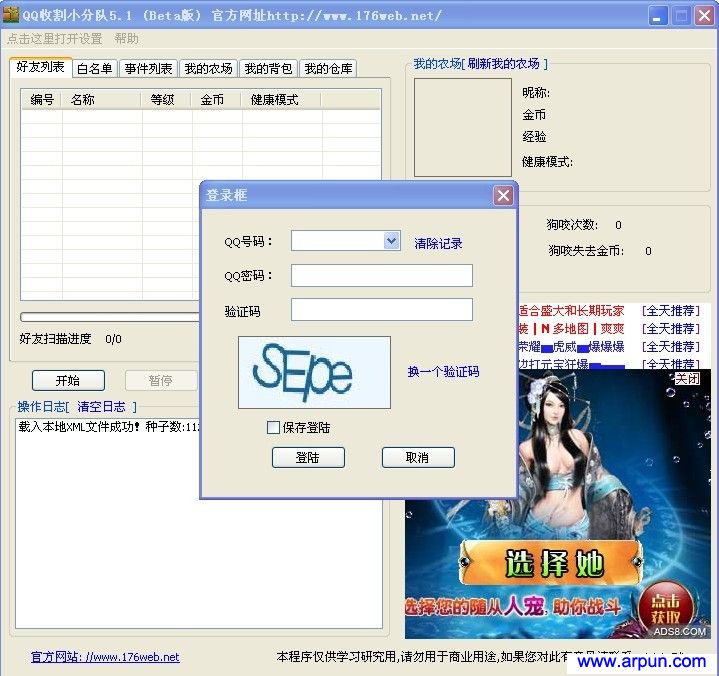Switch to the 白名单 tab
719x676 pixels.
pyautogui.click(x=95, y=69)
